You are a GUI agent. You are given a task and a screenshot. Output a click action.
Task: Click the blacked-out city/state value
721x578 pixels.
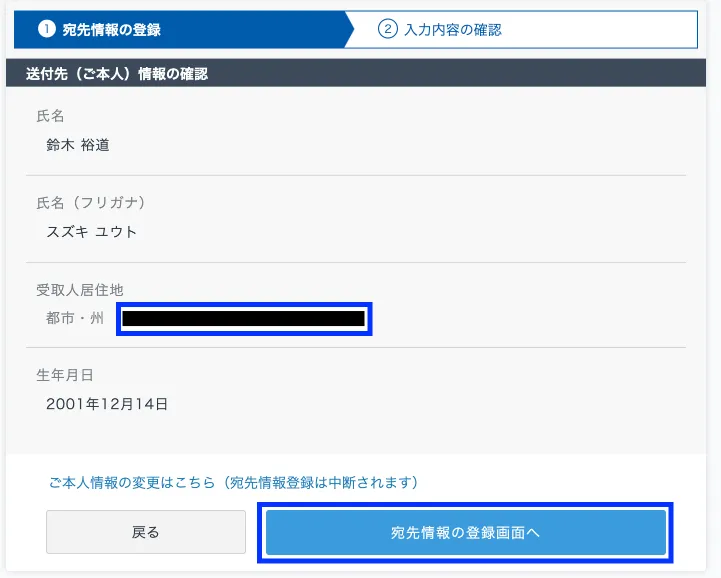(x=244, y=319)
